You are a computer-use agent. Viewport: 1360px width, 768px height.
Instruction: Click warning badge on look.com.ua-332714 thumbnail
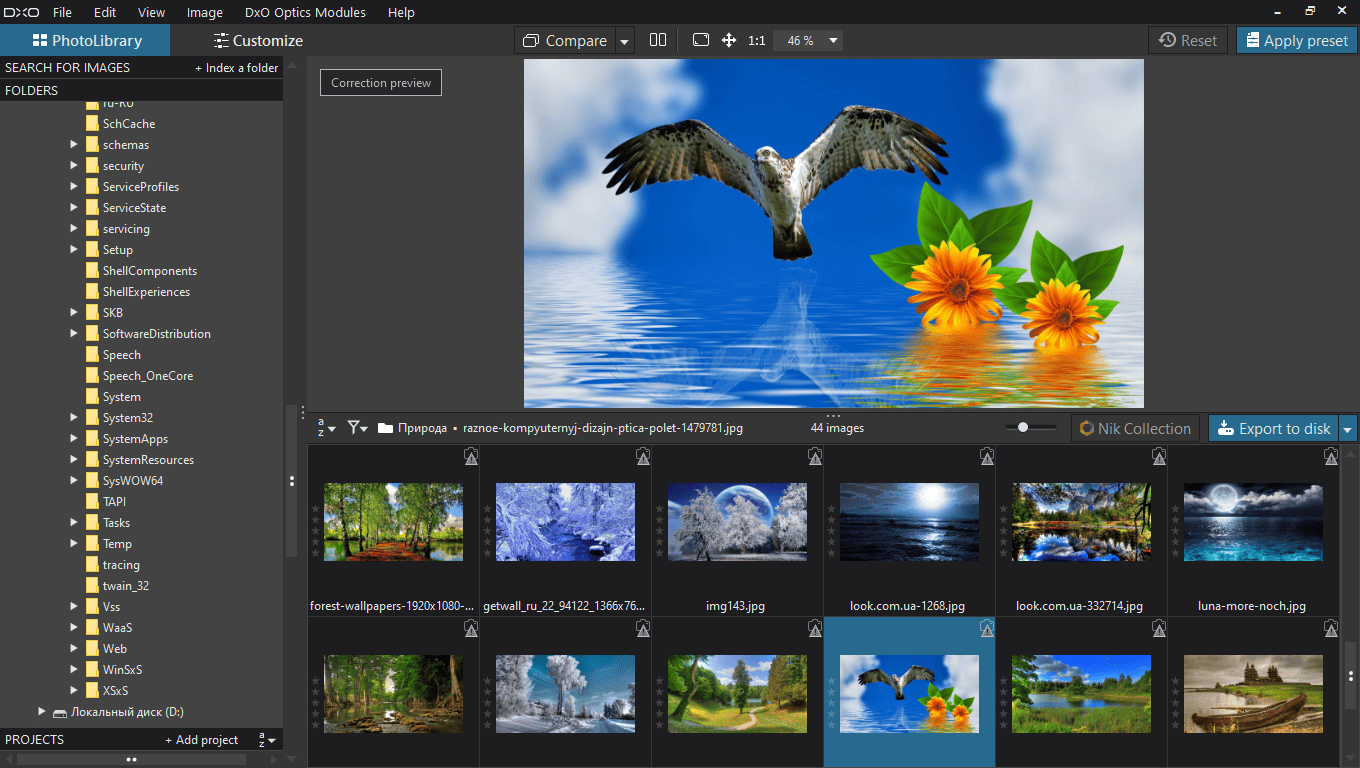tap(1159, 456)
